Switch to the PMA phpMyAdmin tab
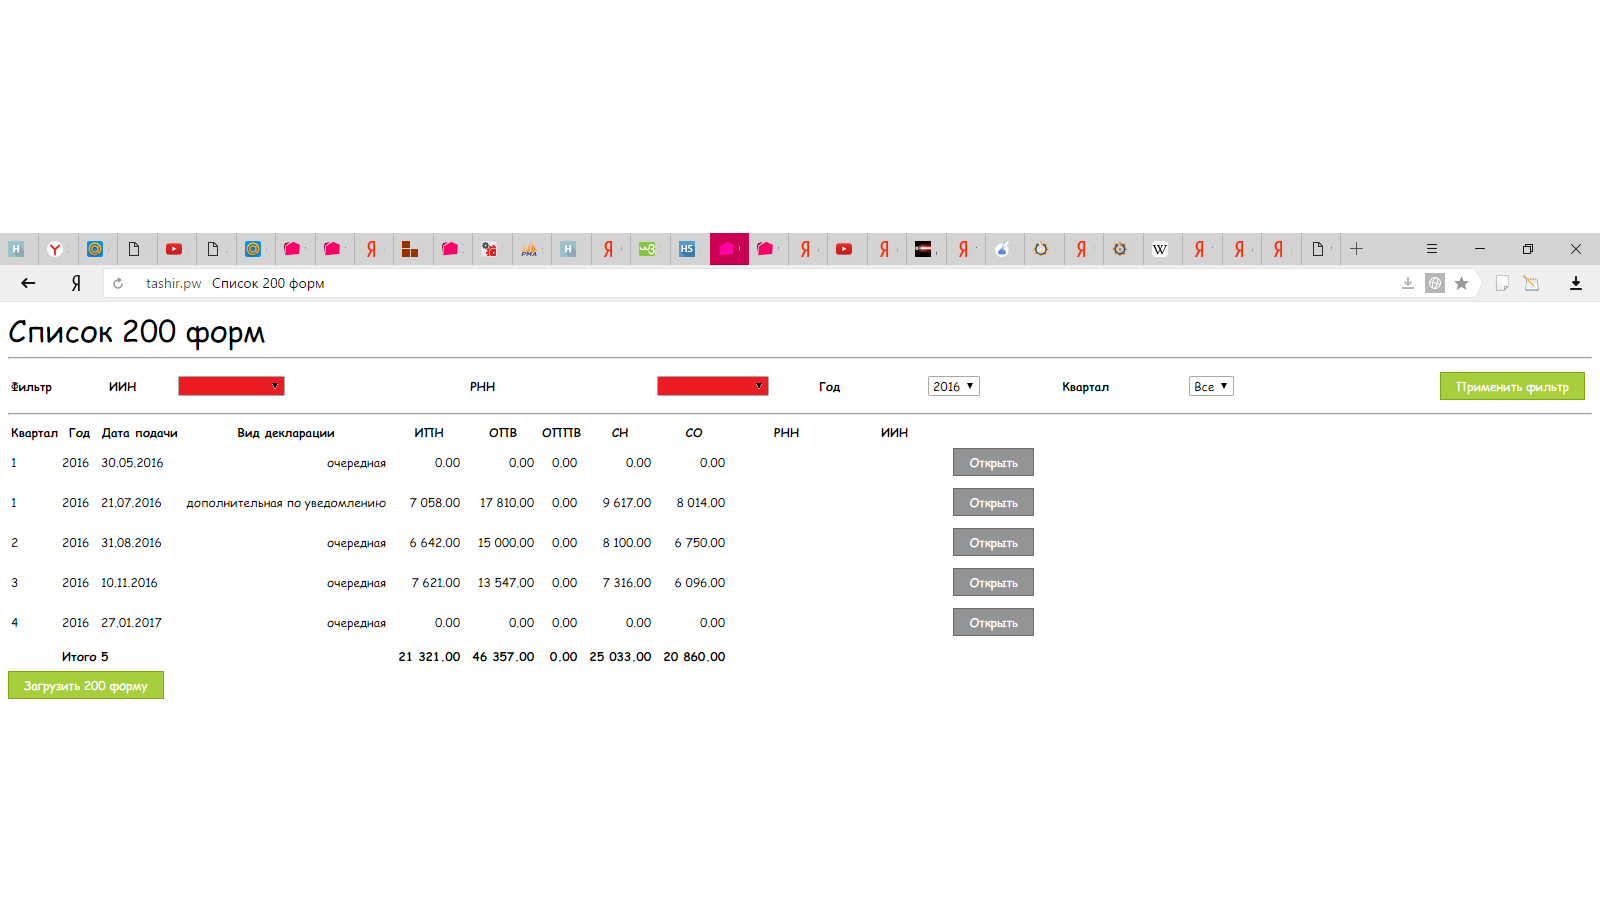 click(529, 249)
